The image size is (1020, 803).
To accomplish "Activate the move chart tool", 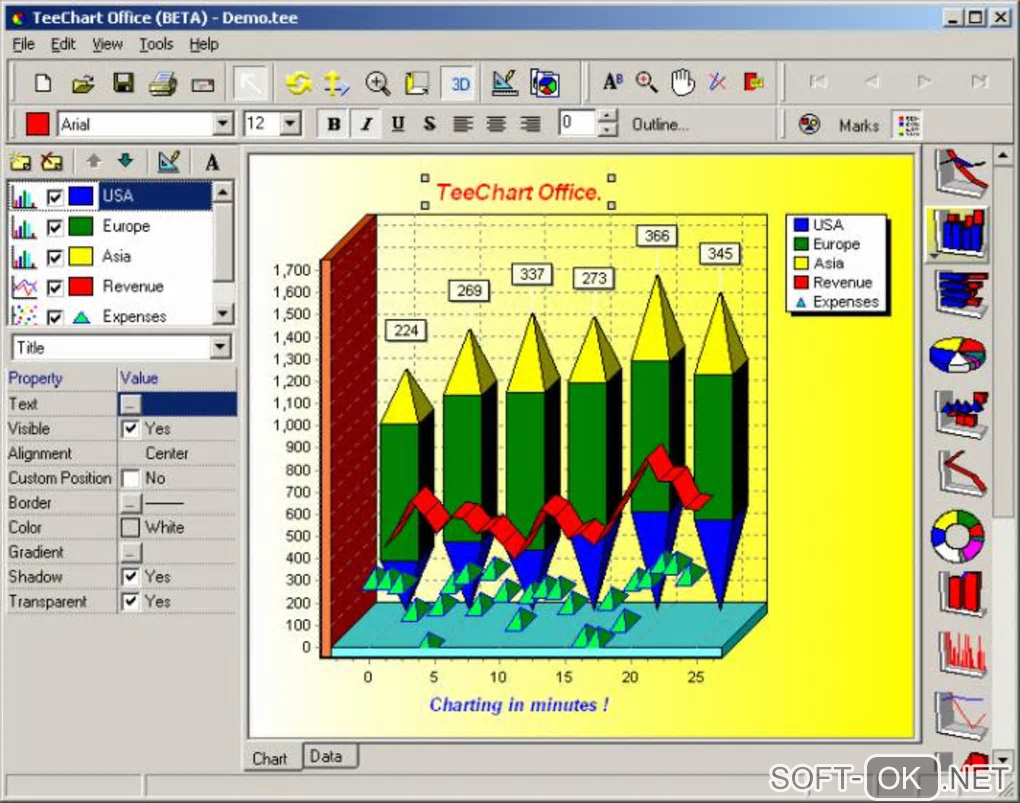I will 336,83.
